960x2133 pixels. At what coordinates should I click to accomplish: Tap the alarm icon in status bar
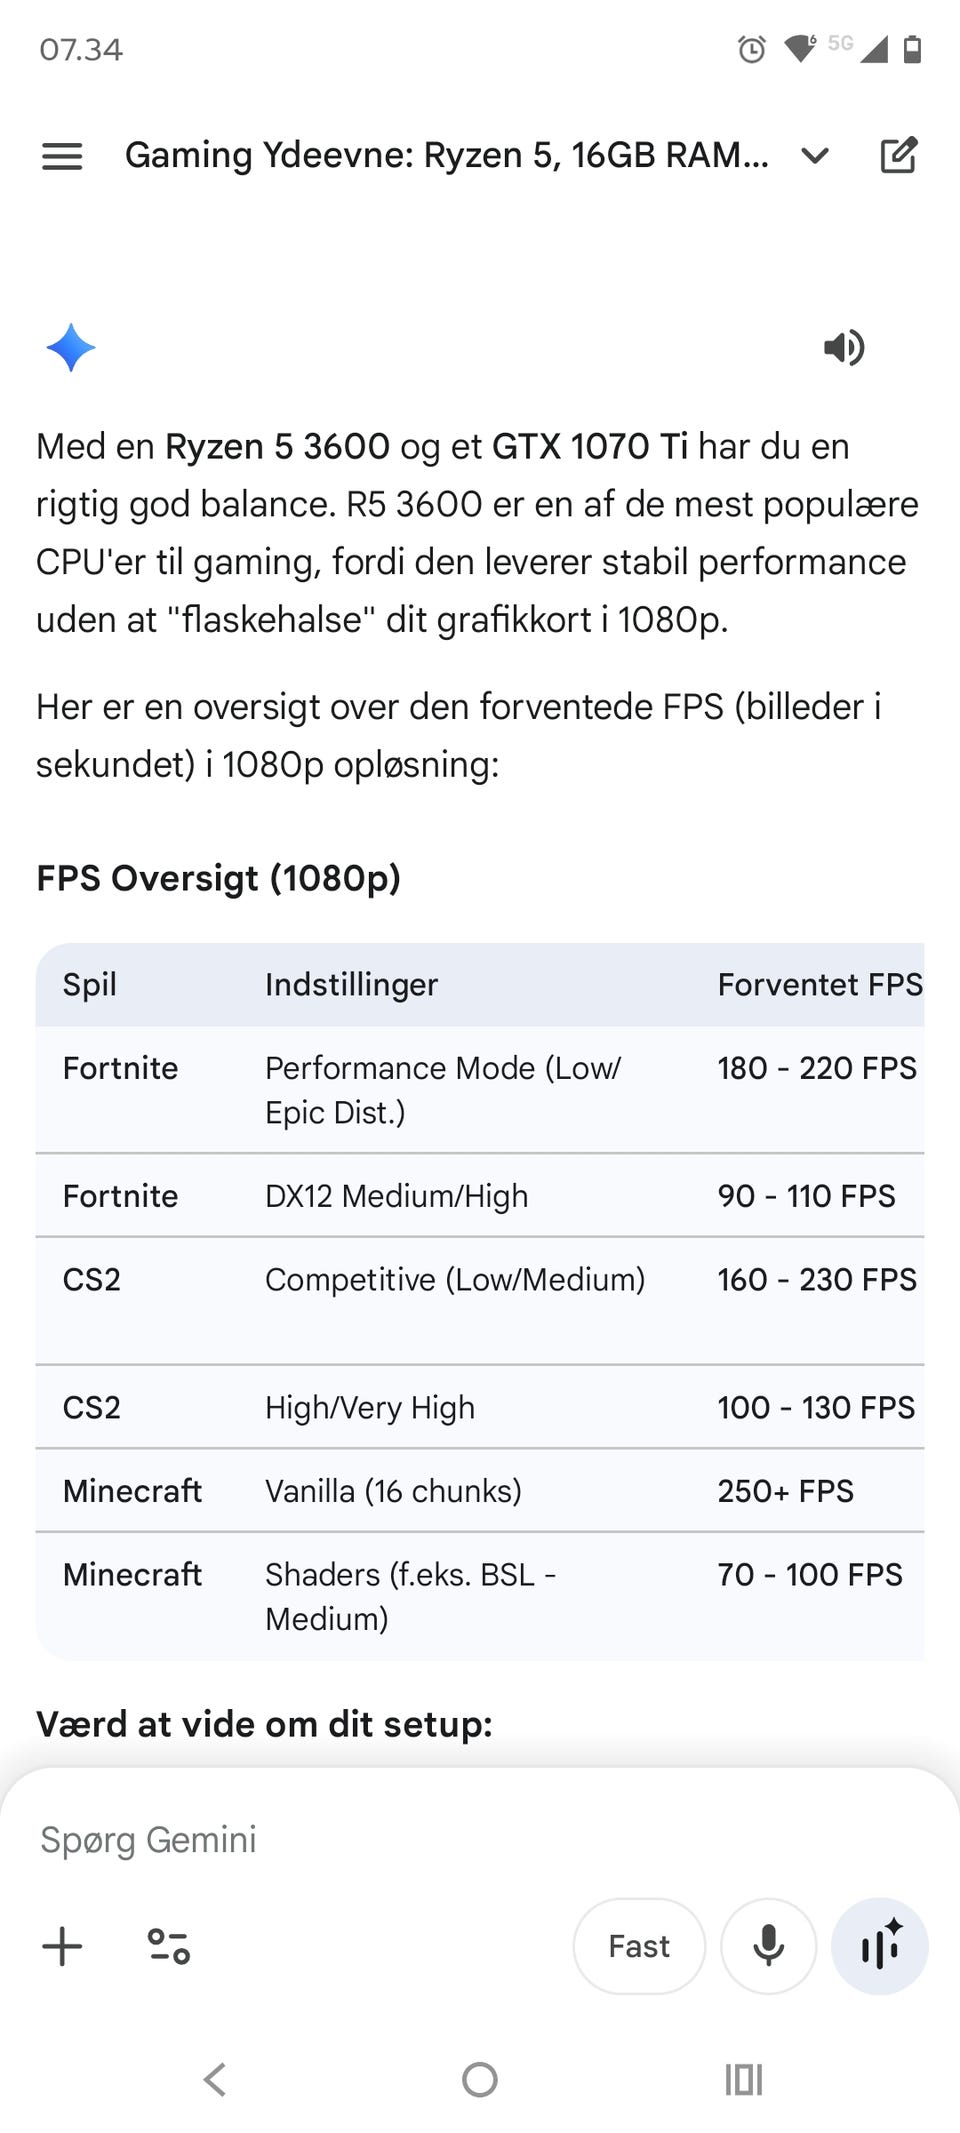[752, 49]
